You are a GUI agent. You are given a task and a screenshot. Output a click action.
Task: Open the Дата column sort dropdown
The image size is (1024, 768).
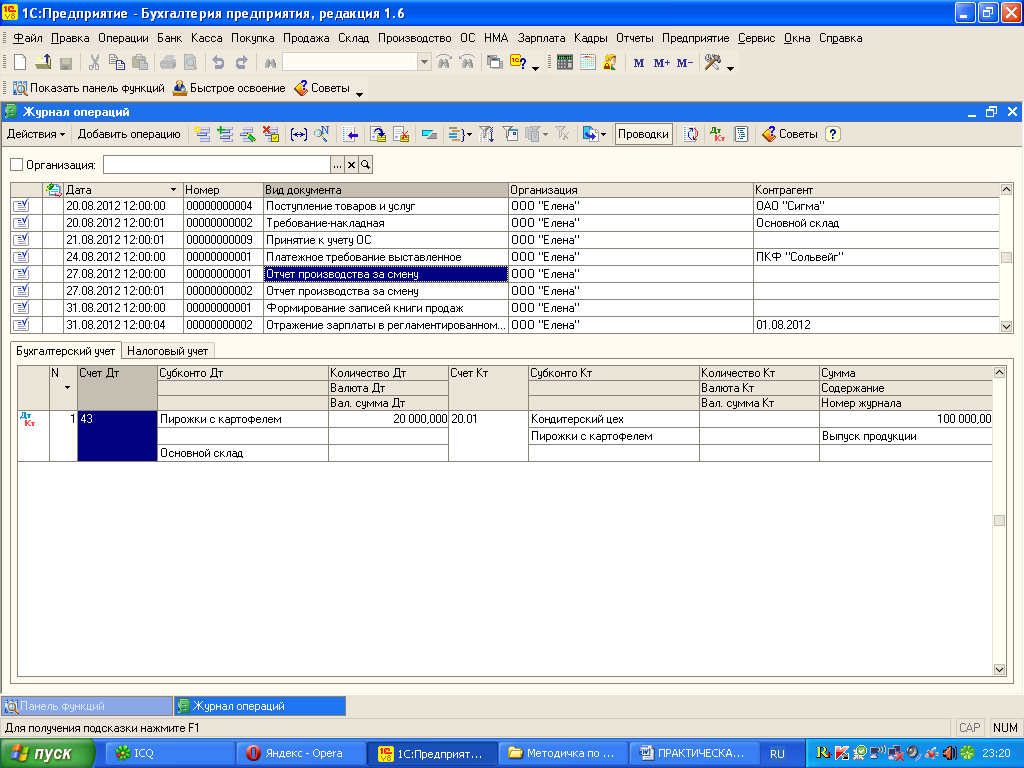tap(173, 190)
